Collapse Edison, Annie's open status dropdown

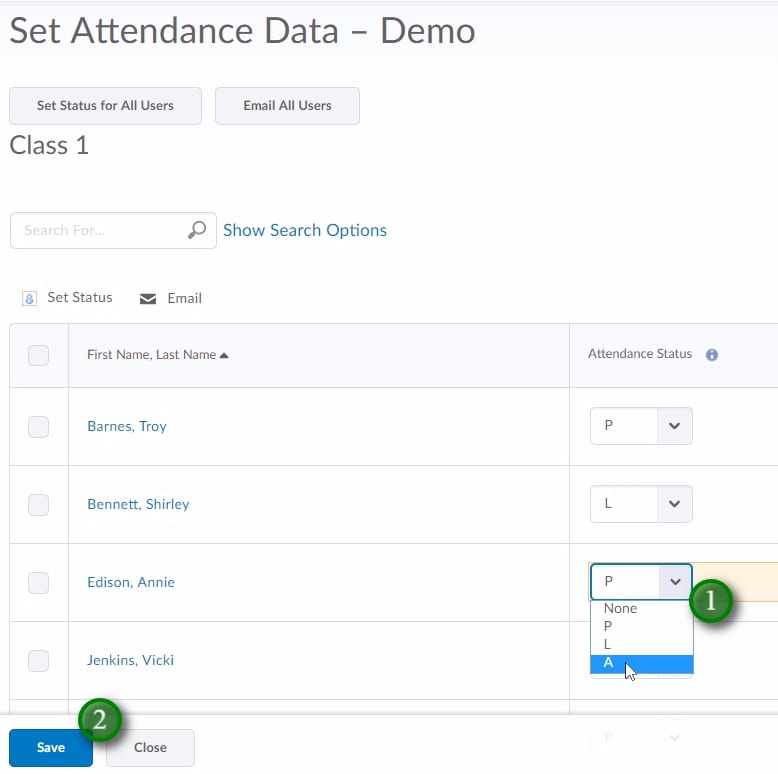(641, 582)
